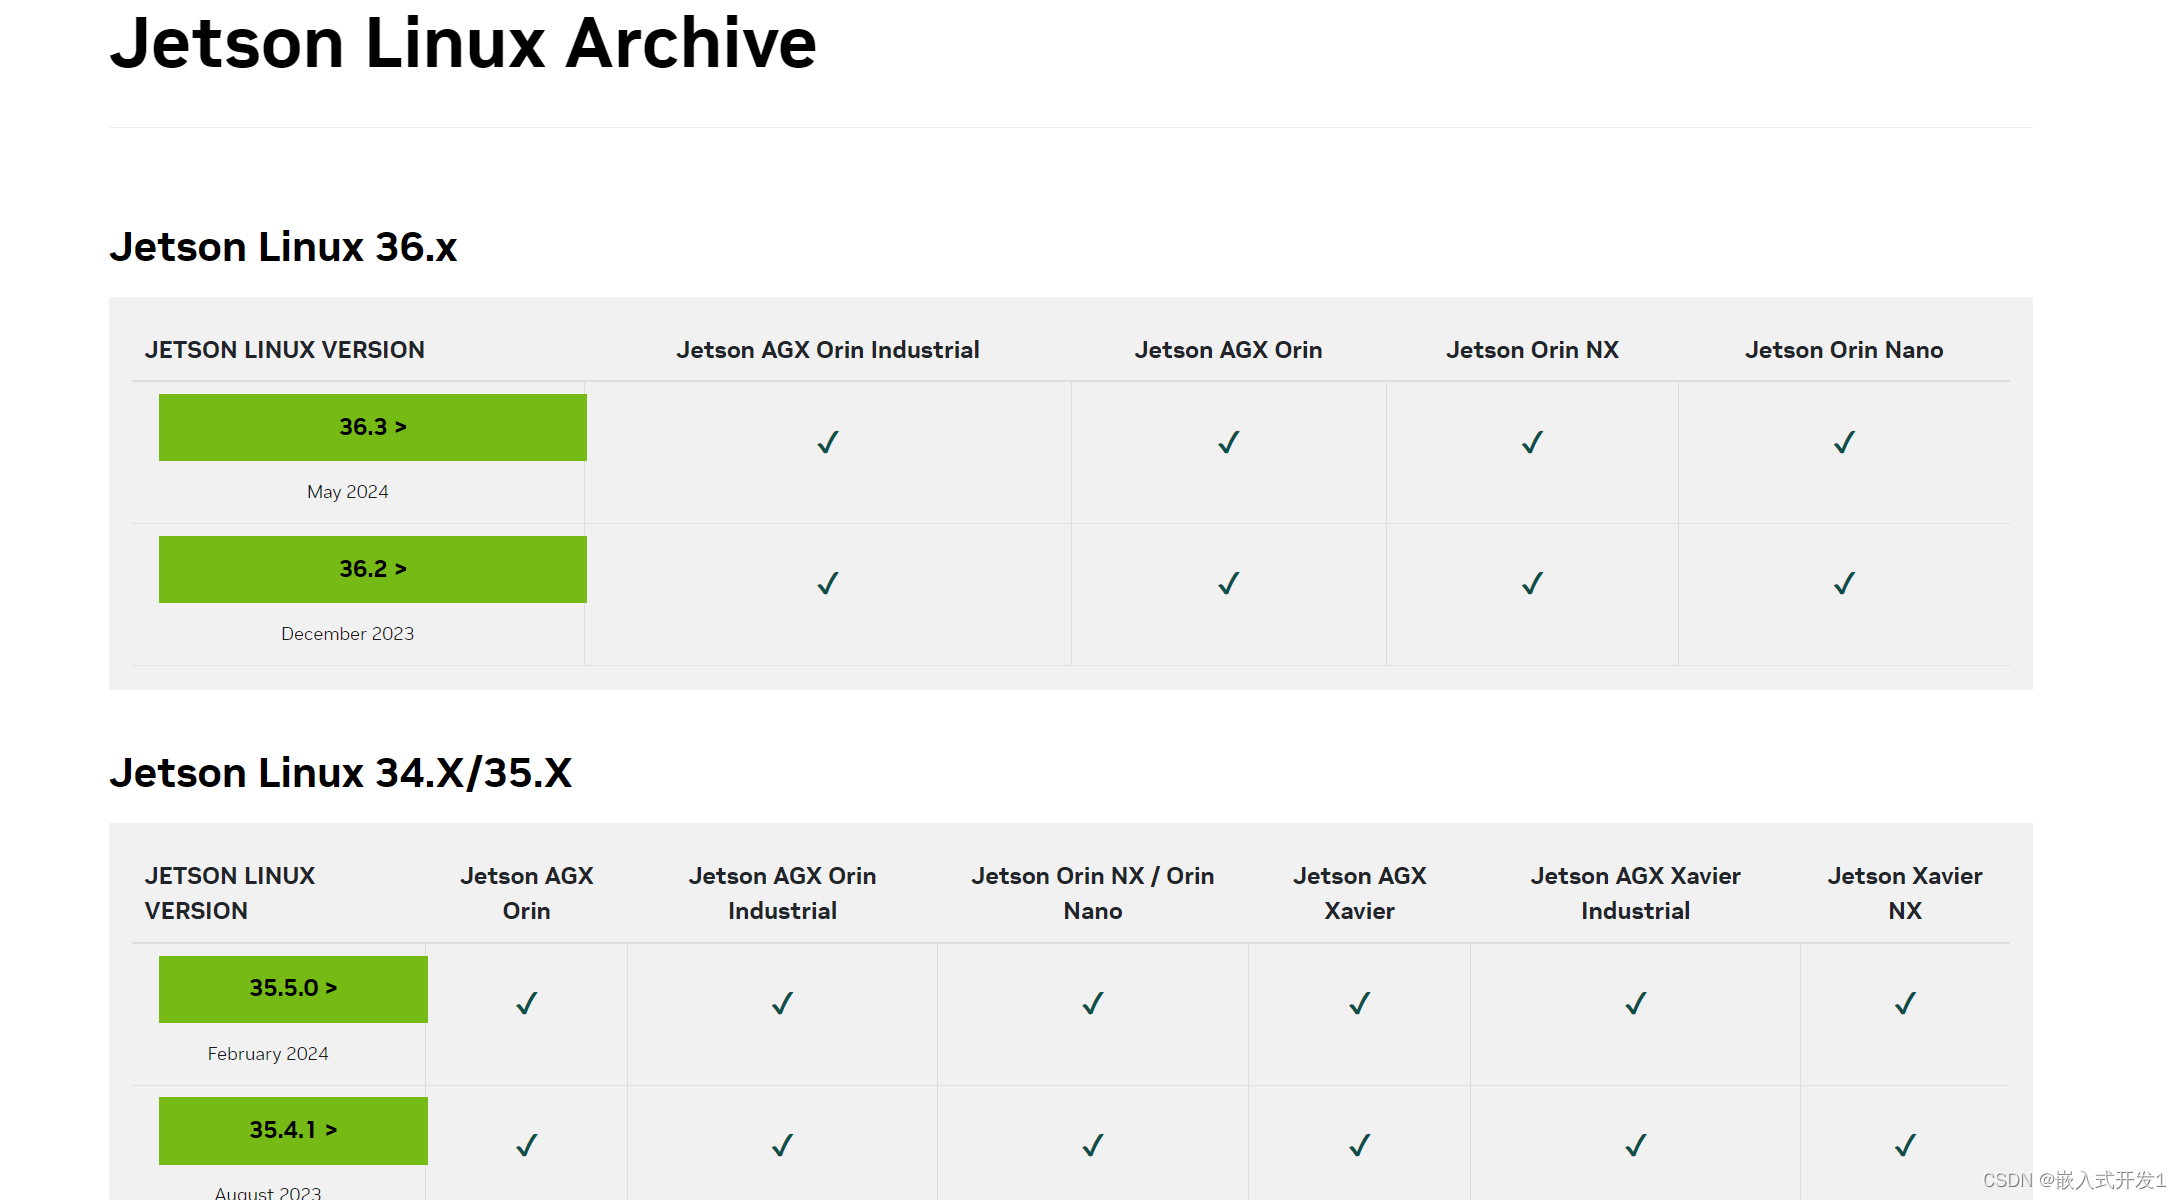Click the Jetson Orin NX checkmark for 36.2

click(1531, 583)
